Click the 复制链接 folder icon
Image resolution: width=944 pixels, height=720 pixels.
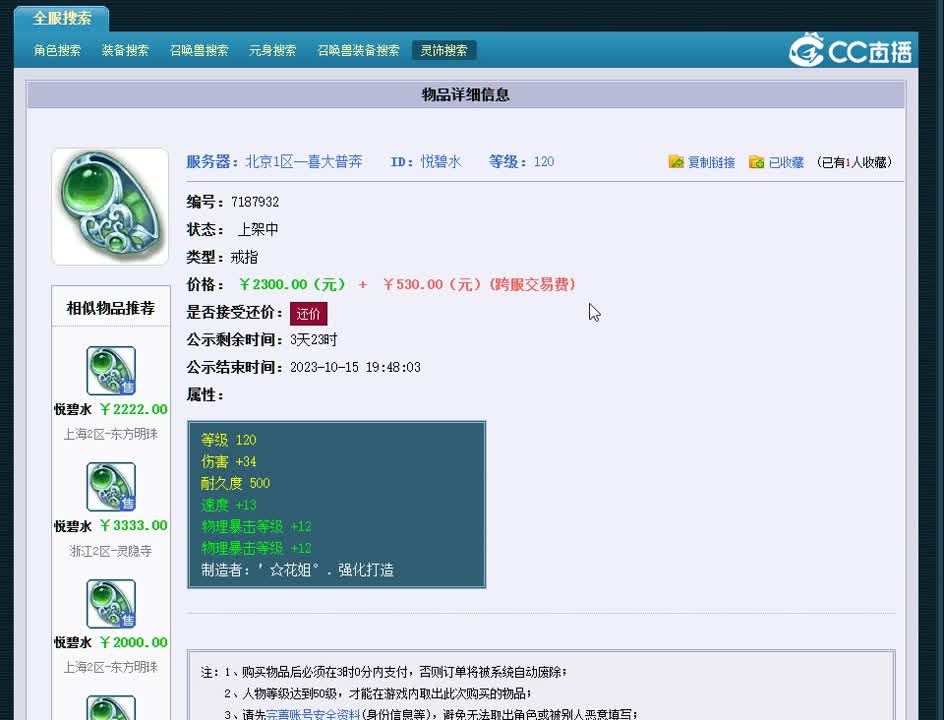[x=676, y=162]
